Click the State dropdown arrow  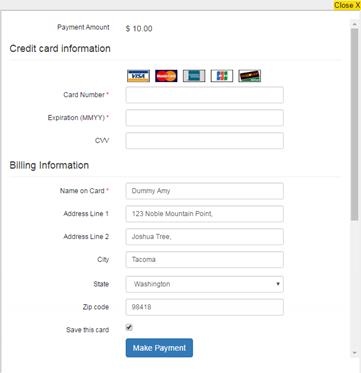pyautogui.click(x=278, y=284)
